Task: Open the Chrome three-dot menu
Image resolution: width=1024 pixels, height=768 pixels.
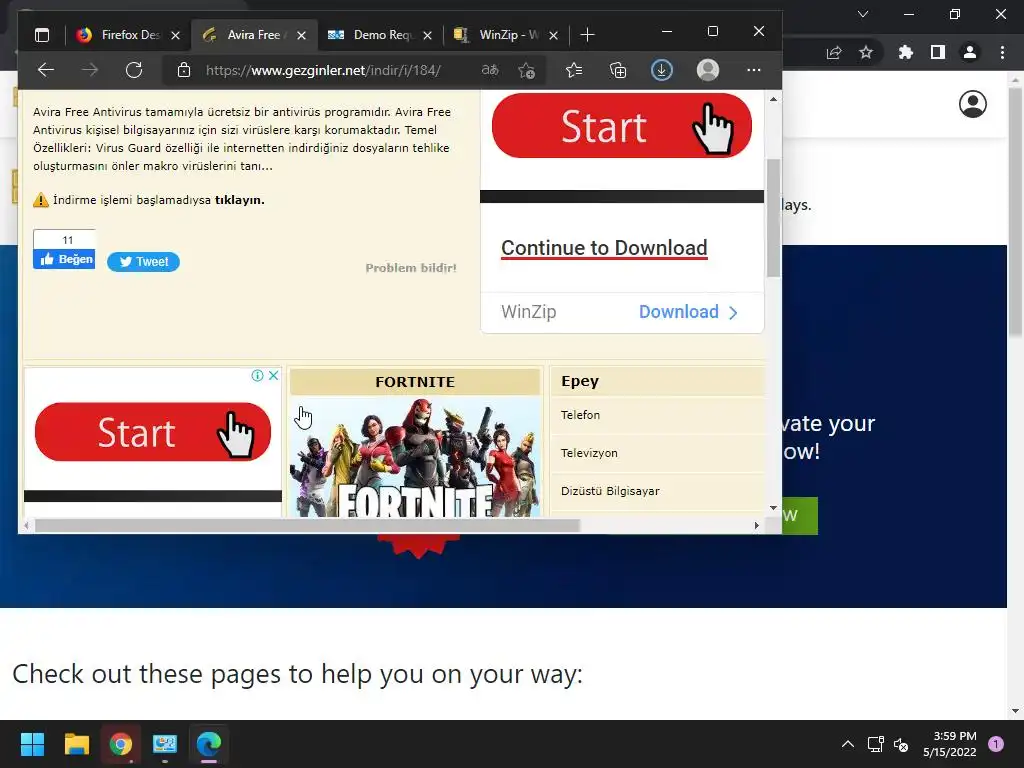Action: pyautogui.click(x=1002, y=53)
